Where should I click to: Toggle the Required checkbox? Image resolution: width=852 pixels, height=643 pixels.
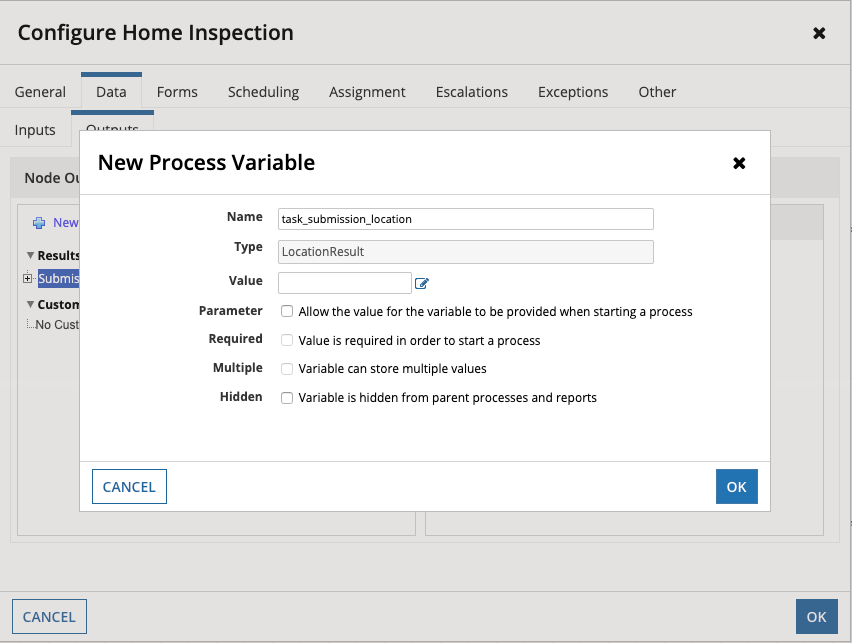287,340
